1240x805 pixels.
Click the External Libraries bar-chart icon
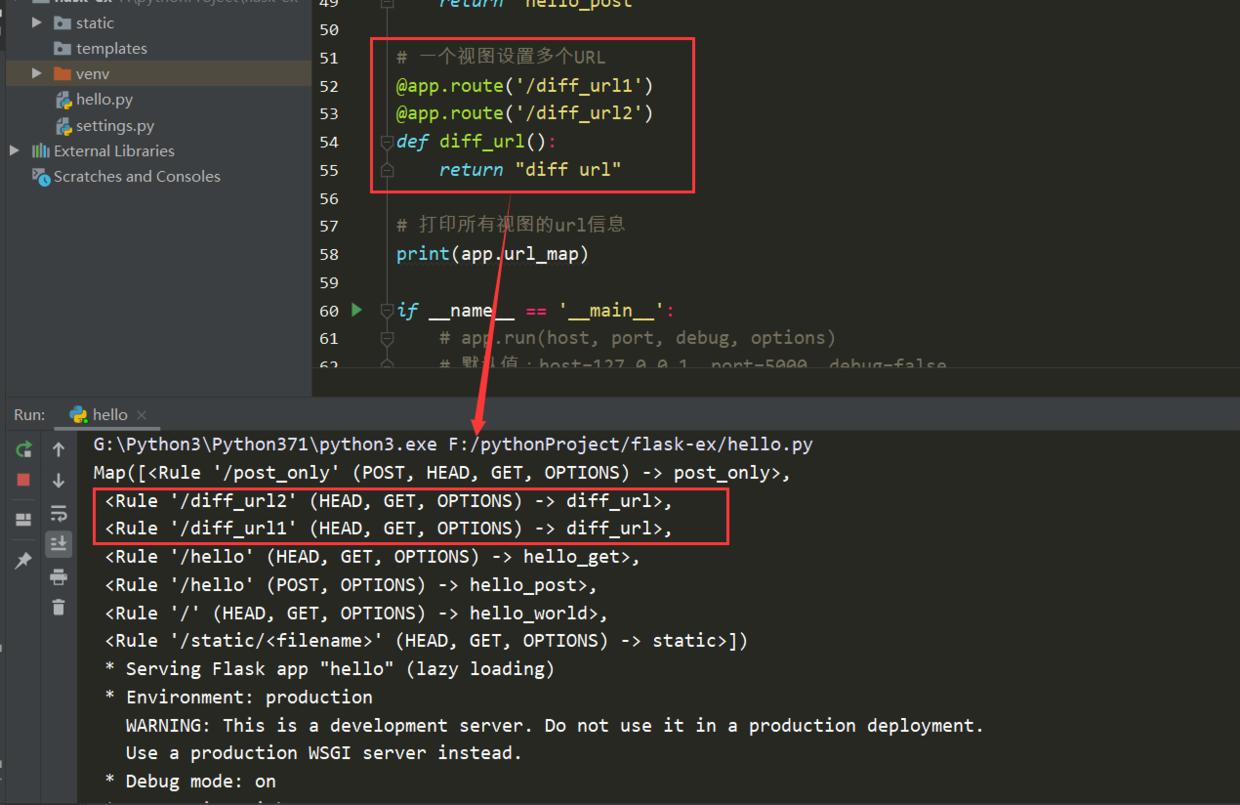(x=41, y=150)
